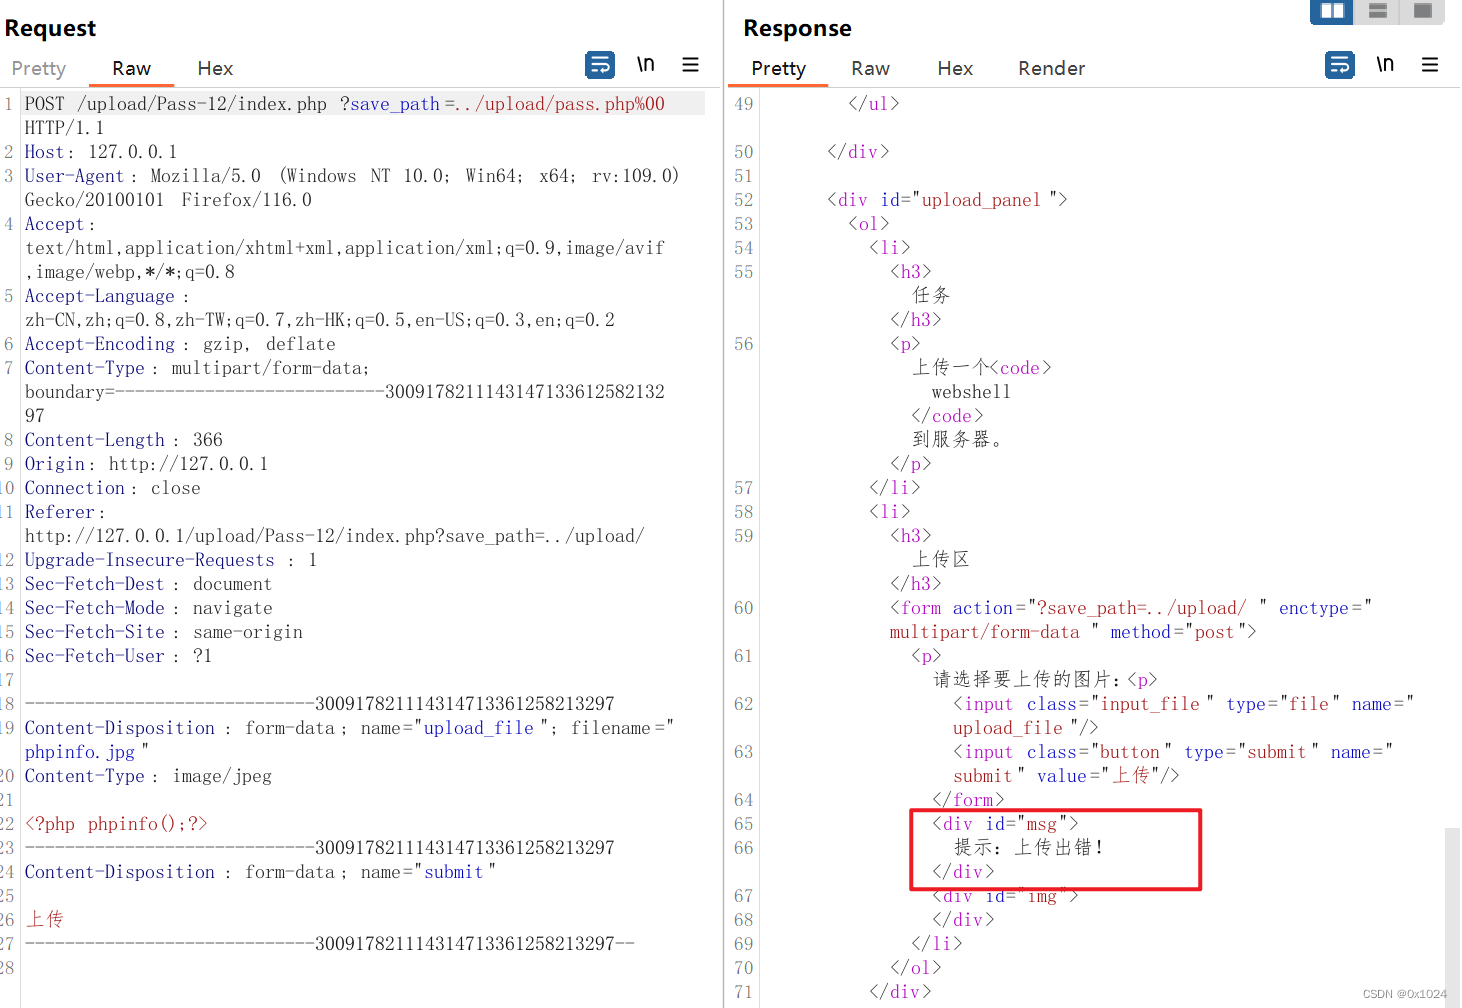Toggle non-printable characters \n in Request panel

point(646,65)
